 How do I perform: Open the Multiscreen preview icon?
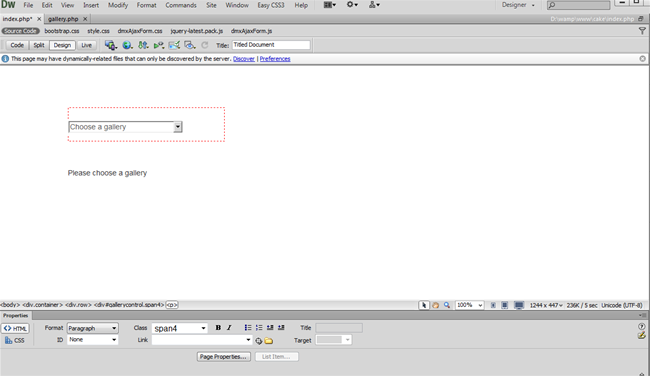tap(110, 45)
